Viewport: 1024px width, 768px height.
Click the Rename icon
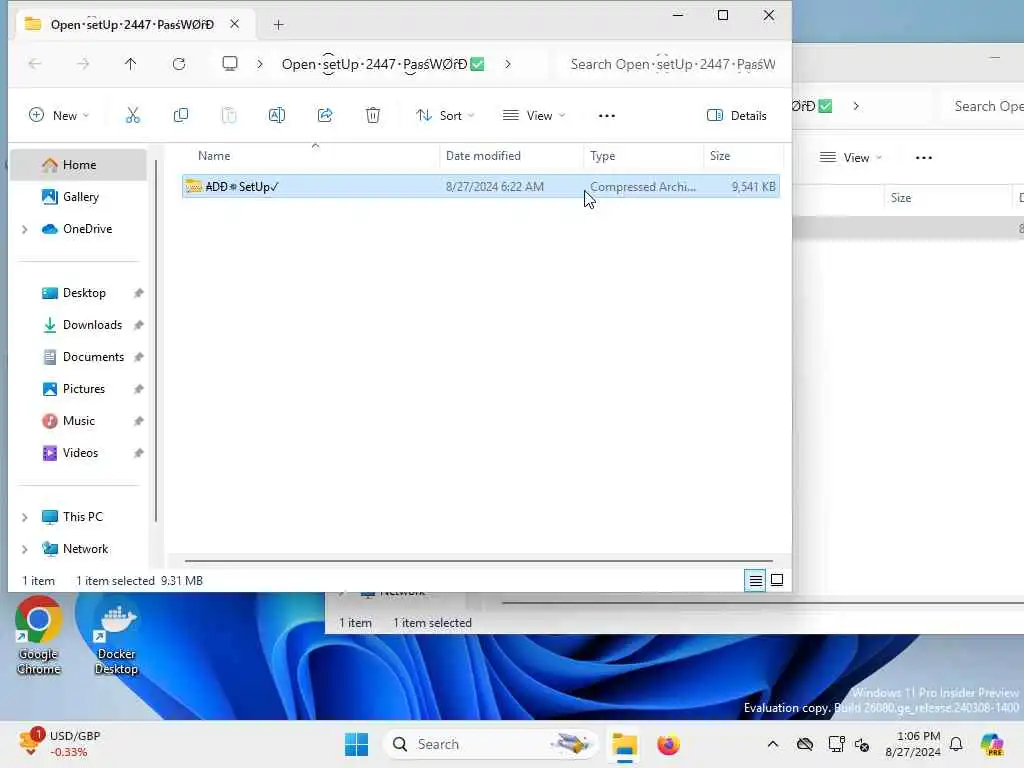pyautogui.click(x=277, y=116)
